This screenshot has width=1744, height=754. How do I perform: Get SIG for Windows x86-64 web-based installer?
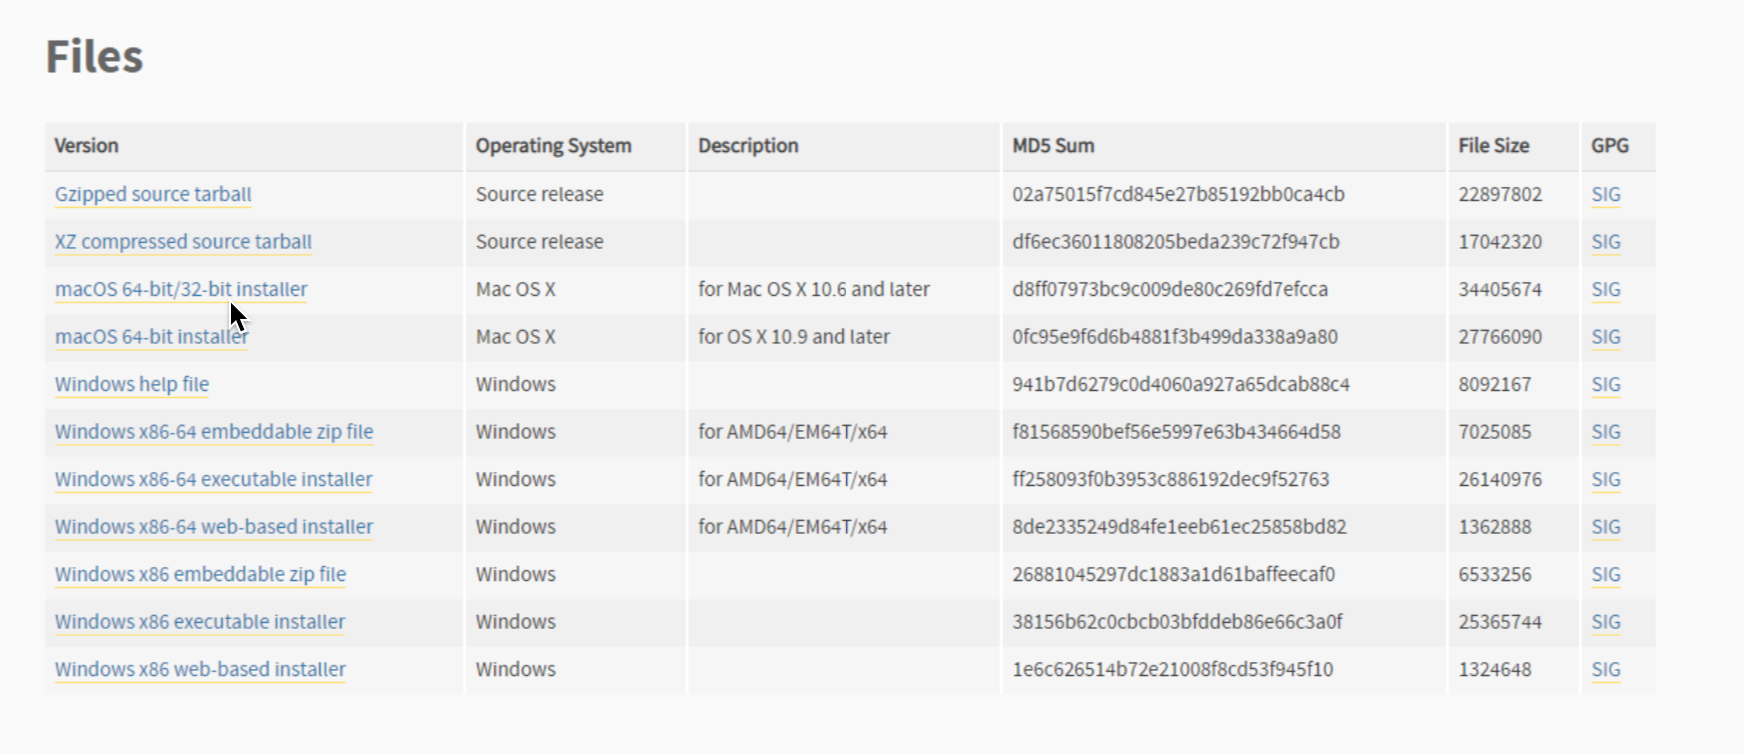1605,527
